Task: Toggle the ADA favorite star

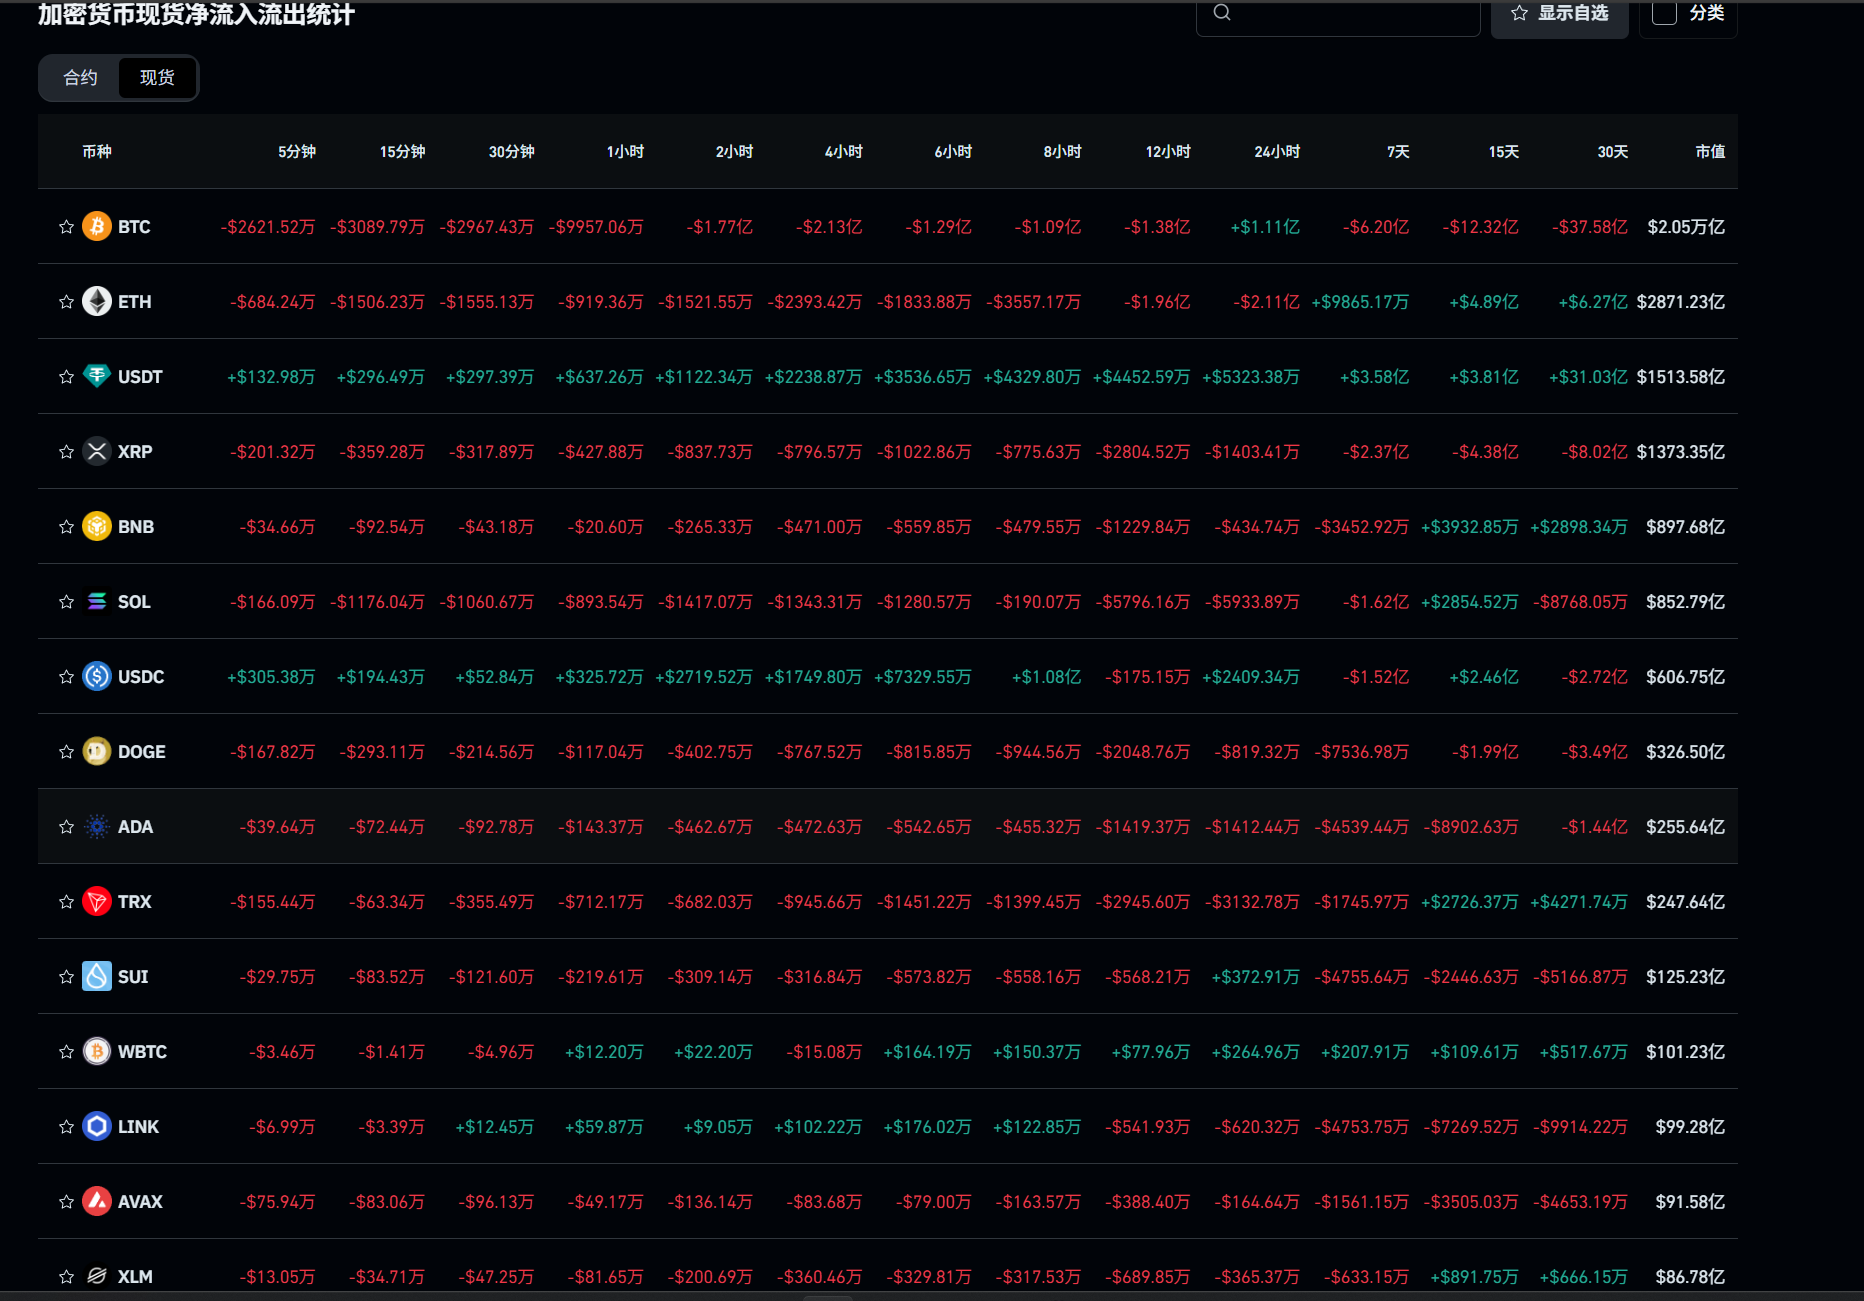Action: (66, 827)
